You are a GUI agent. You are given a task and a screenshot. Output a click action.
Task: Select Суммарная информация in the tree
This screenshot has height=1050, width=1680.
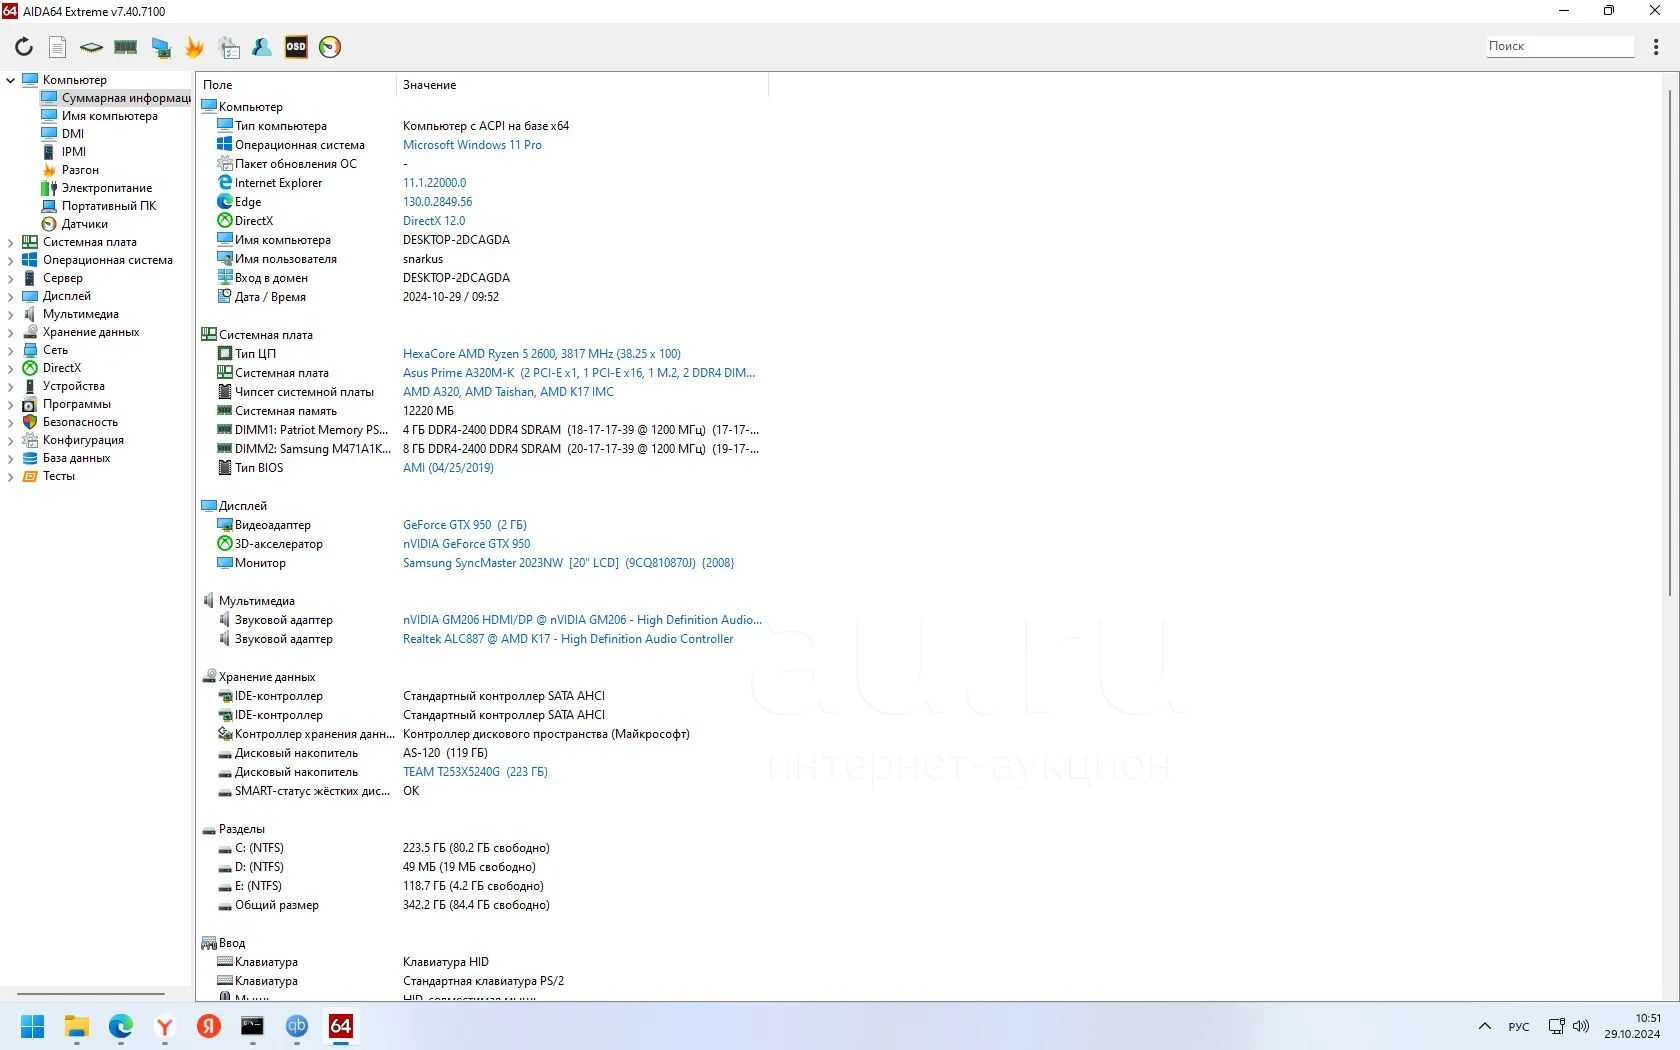[116, 98]
